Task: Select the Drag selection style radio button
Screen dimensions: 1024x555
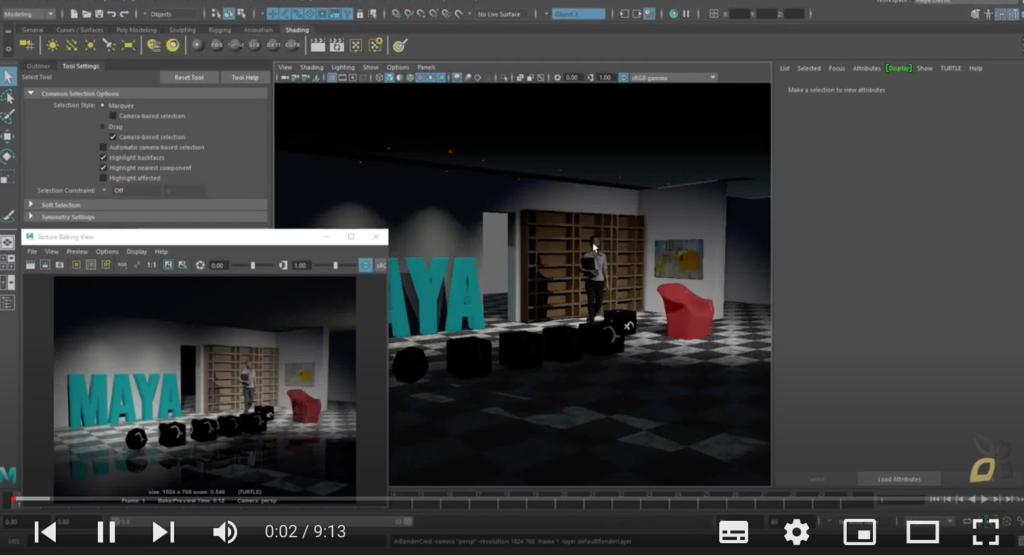Action: (103, 127)
